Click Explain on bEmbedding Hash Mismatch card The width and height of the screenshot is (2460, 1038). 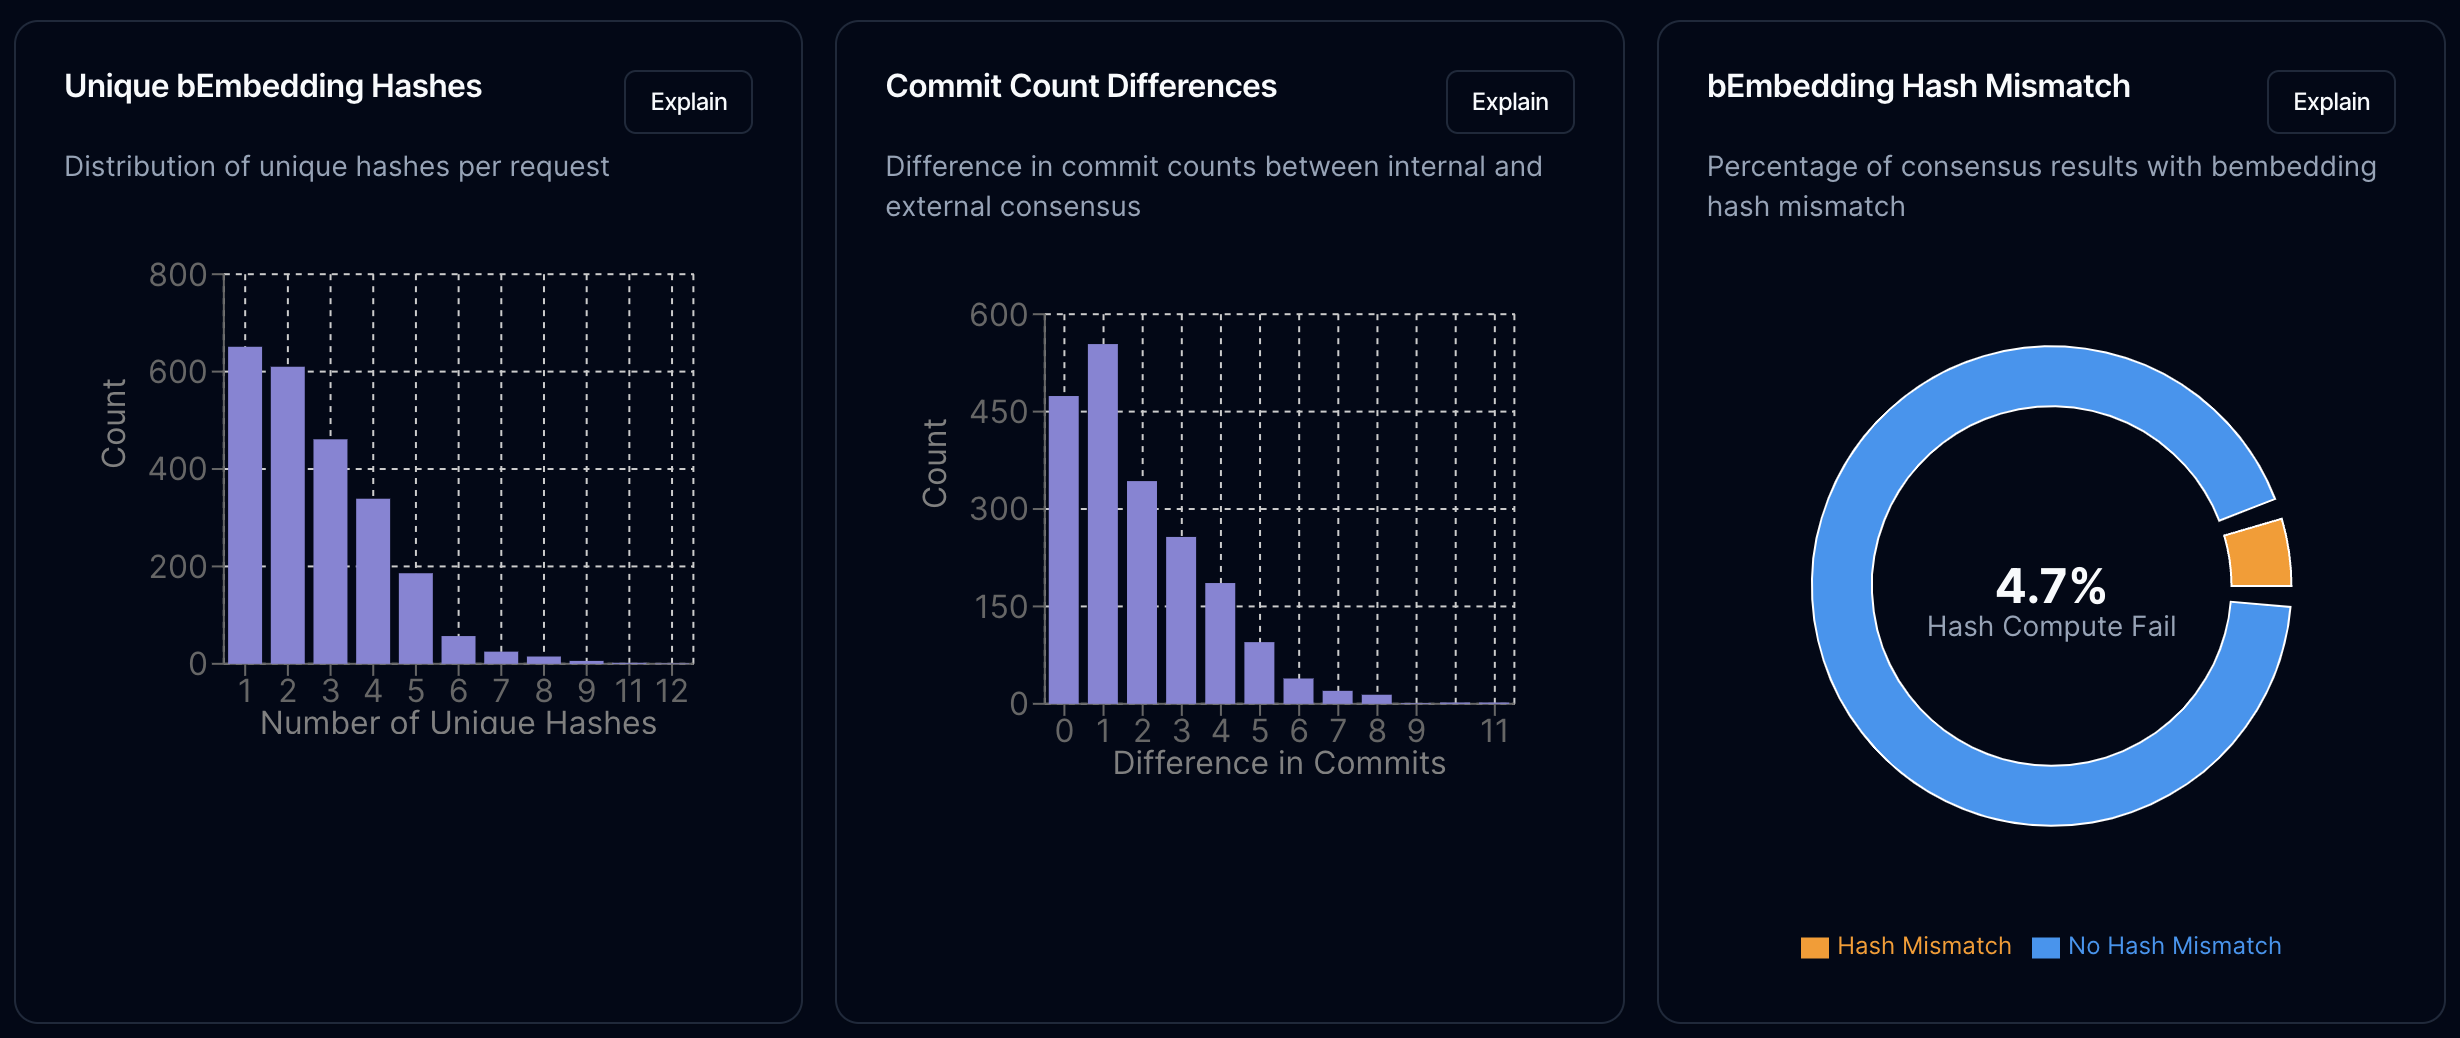2331,102
